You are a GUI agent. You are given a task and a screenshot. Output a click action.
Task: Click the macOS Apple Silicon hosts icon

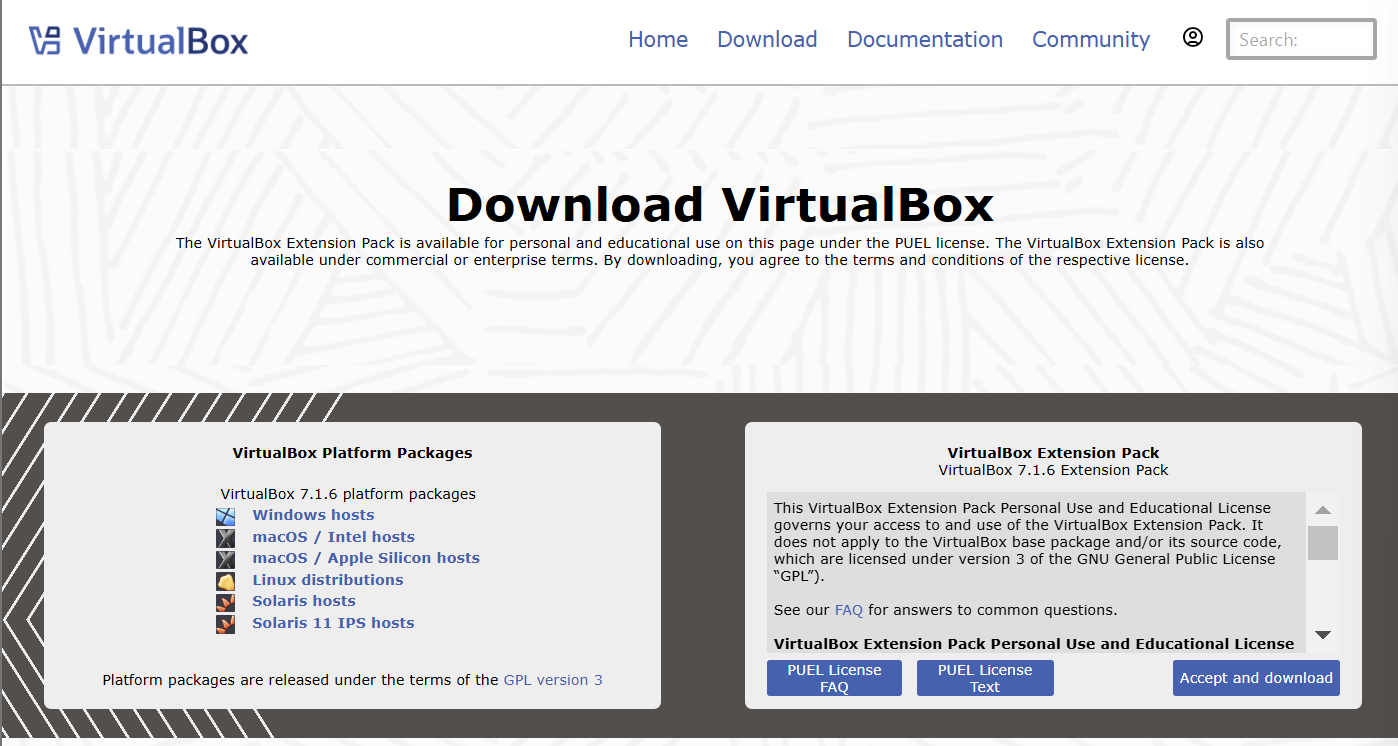(x=226, y=559)
